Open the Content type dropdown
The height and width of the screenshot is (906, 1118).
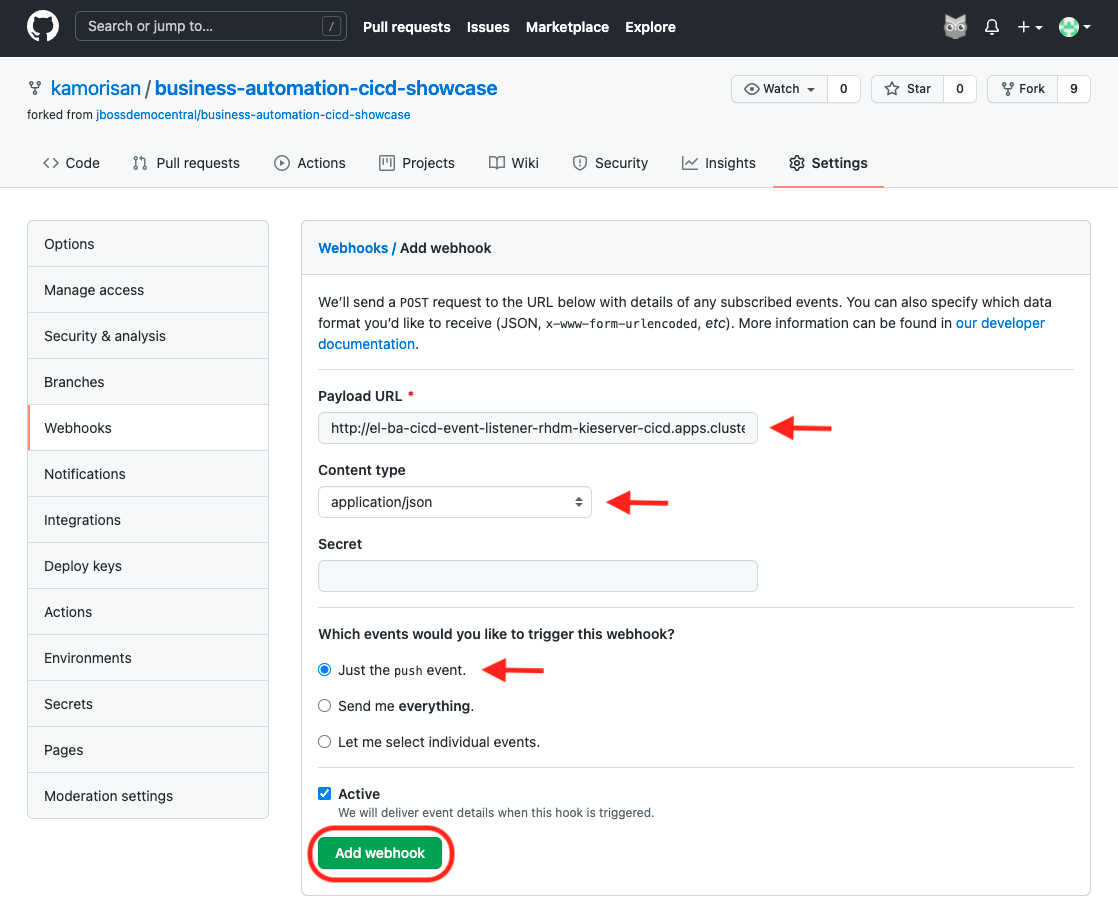pos(455,502)
